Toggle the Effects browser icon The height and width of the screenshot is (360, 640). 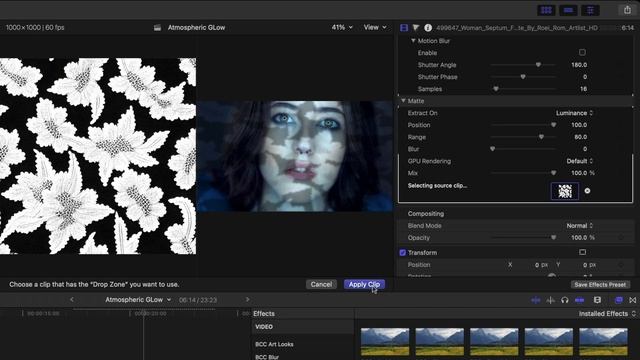point(619,300)
